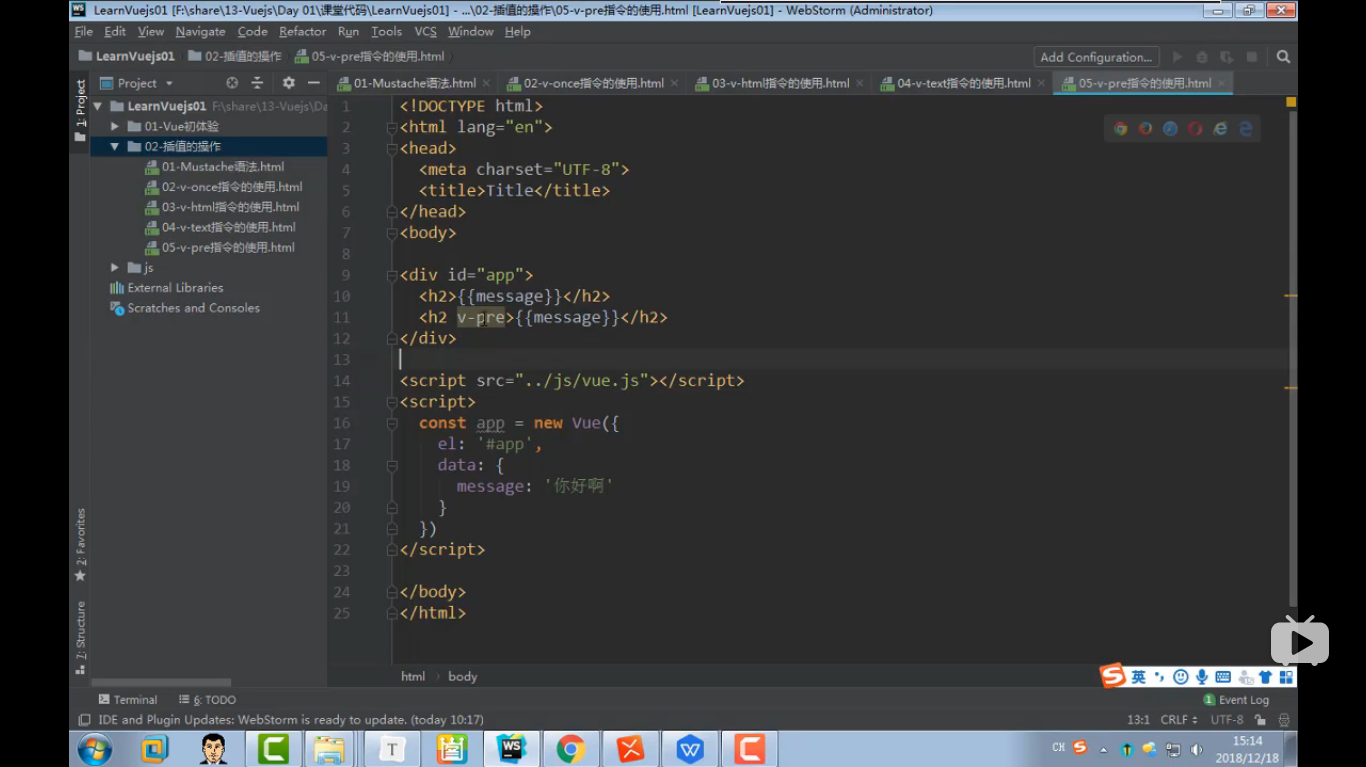Viewport: 1366px width, 767px height.
Task: Toggle the Terminal tool window
Action: click(x=128, y=700)
